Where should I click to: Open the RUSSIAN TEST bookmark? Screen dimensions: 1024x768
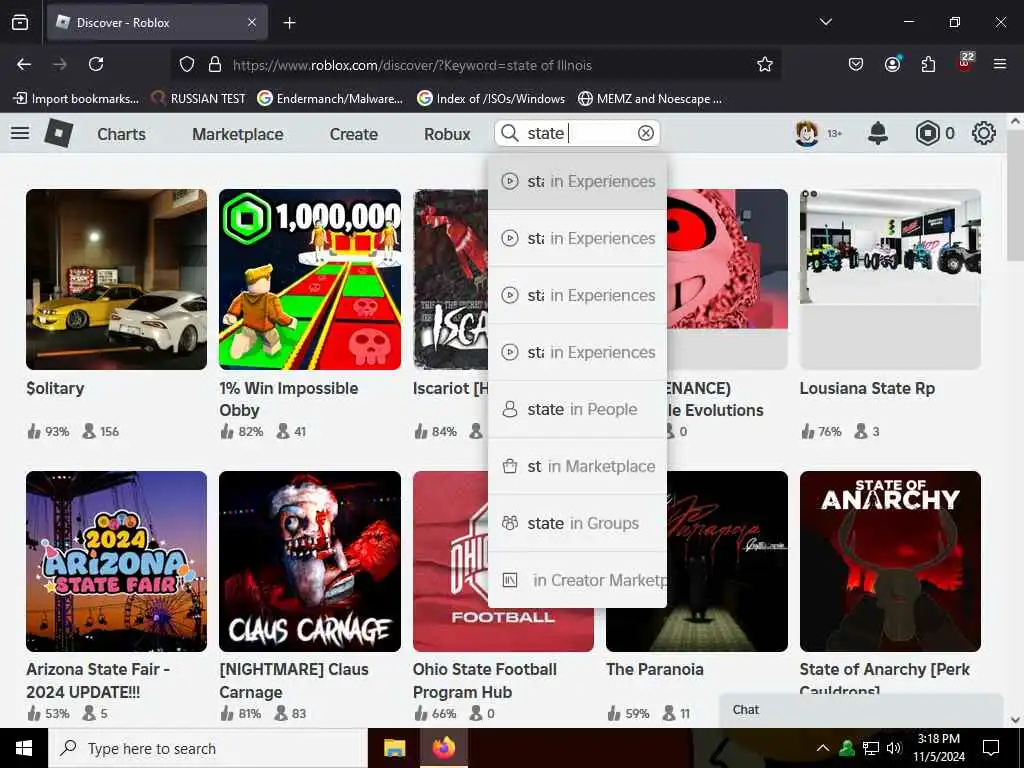pos(199,99)
